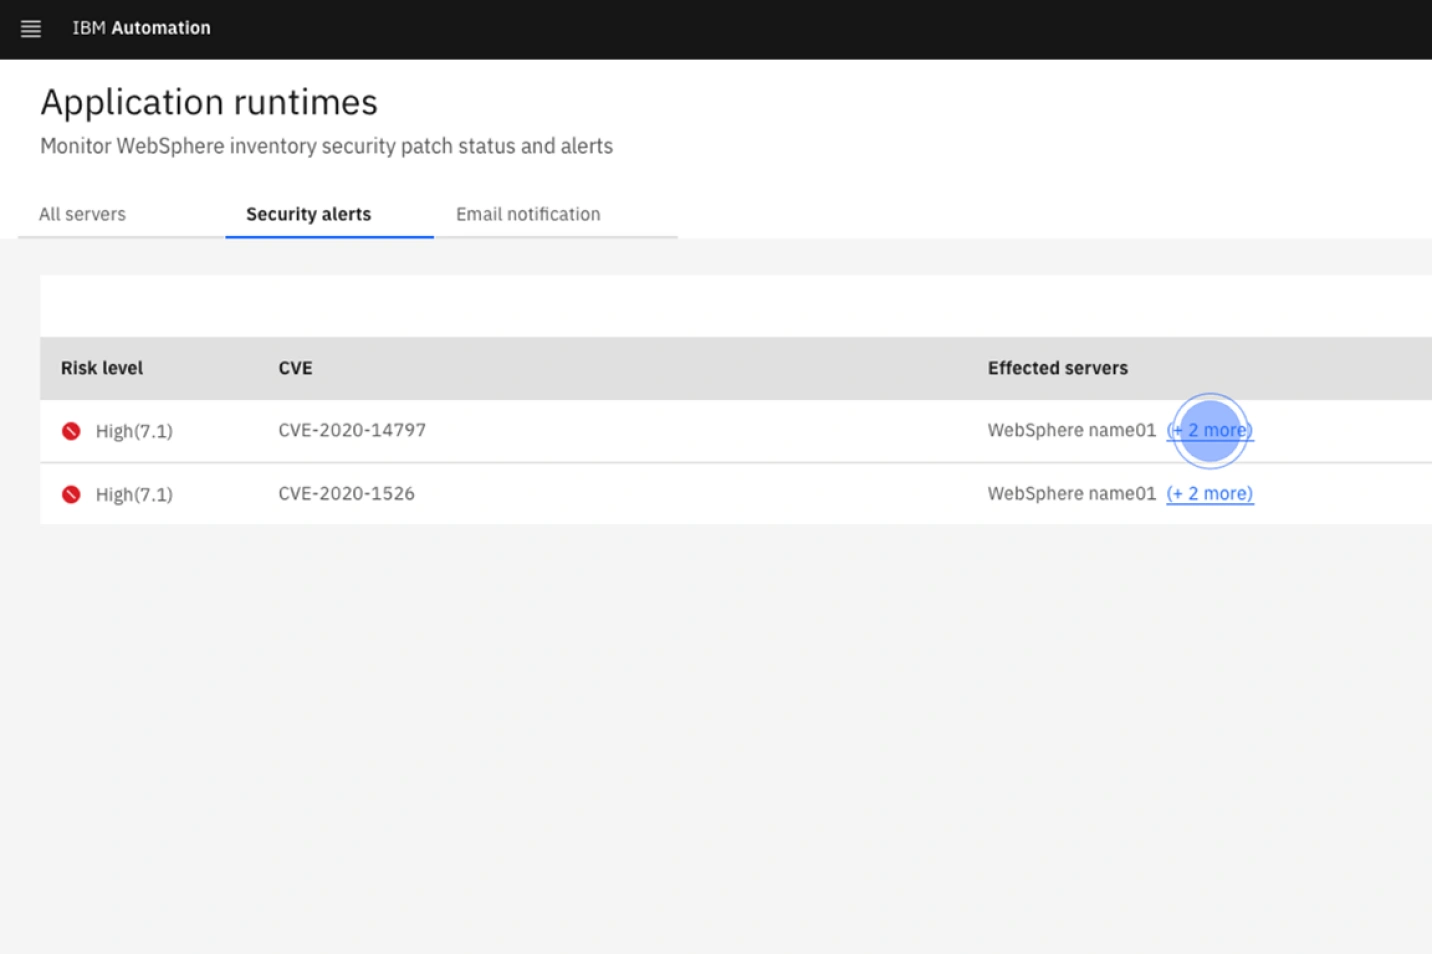Open the hamburger navigation menu
This screenshot has width=1432, height=954.
pos(31,29)
